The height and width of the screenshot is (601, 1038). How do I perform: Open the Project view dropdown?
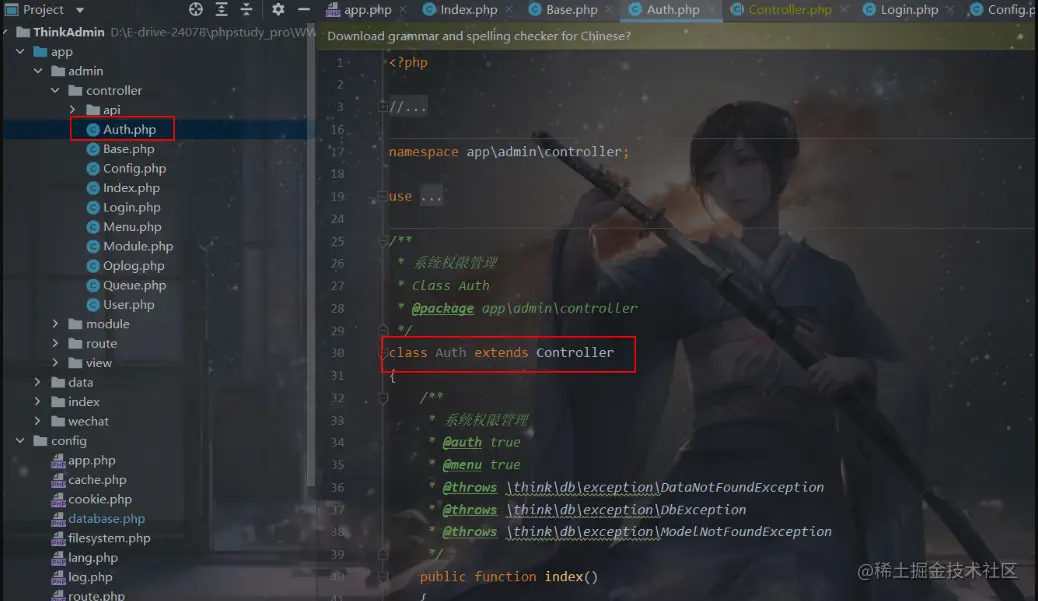79,10
